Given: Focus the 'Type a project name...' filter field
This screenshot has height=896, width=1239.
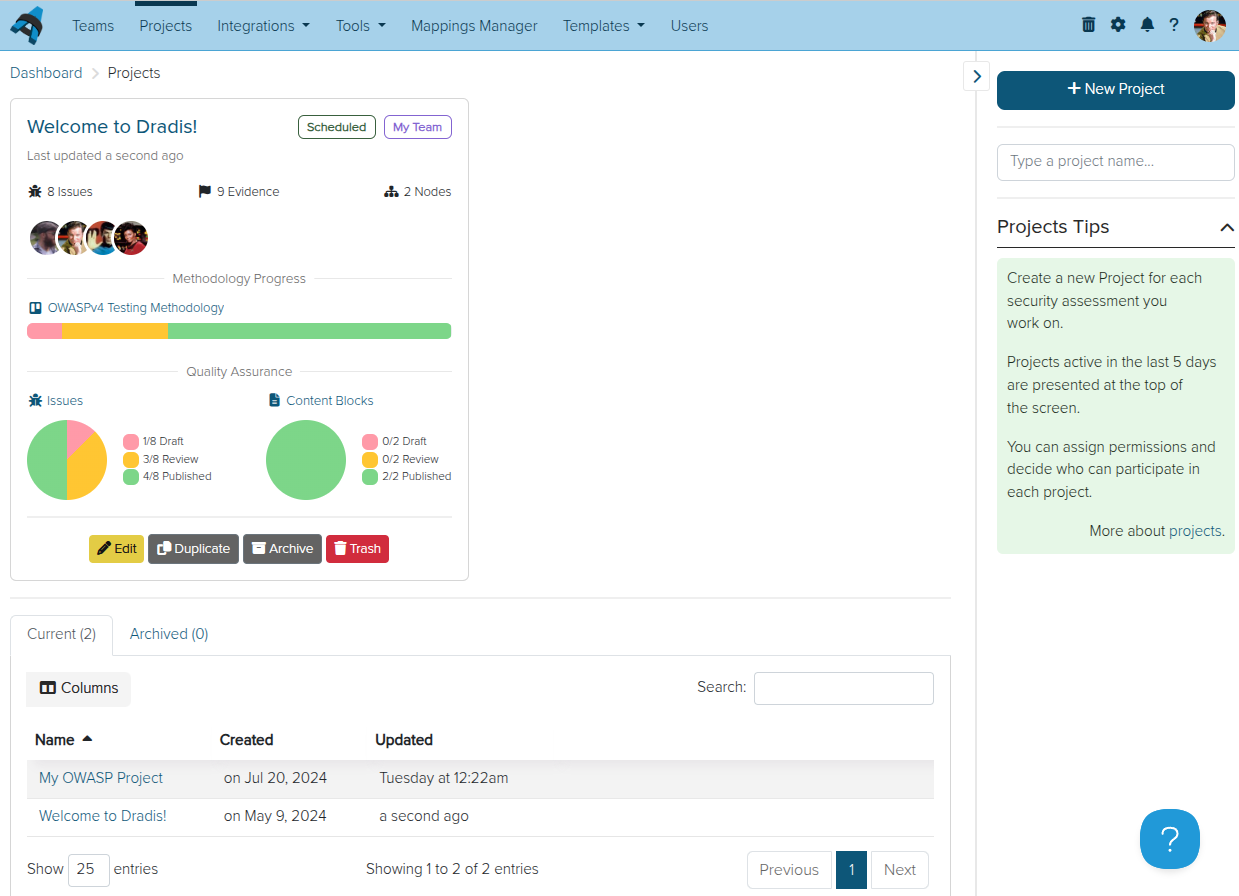Looking at the screenshot, I should coord(1116,162).
